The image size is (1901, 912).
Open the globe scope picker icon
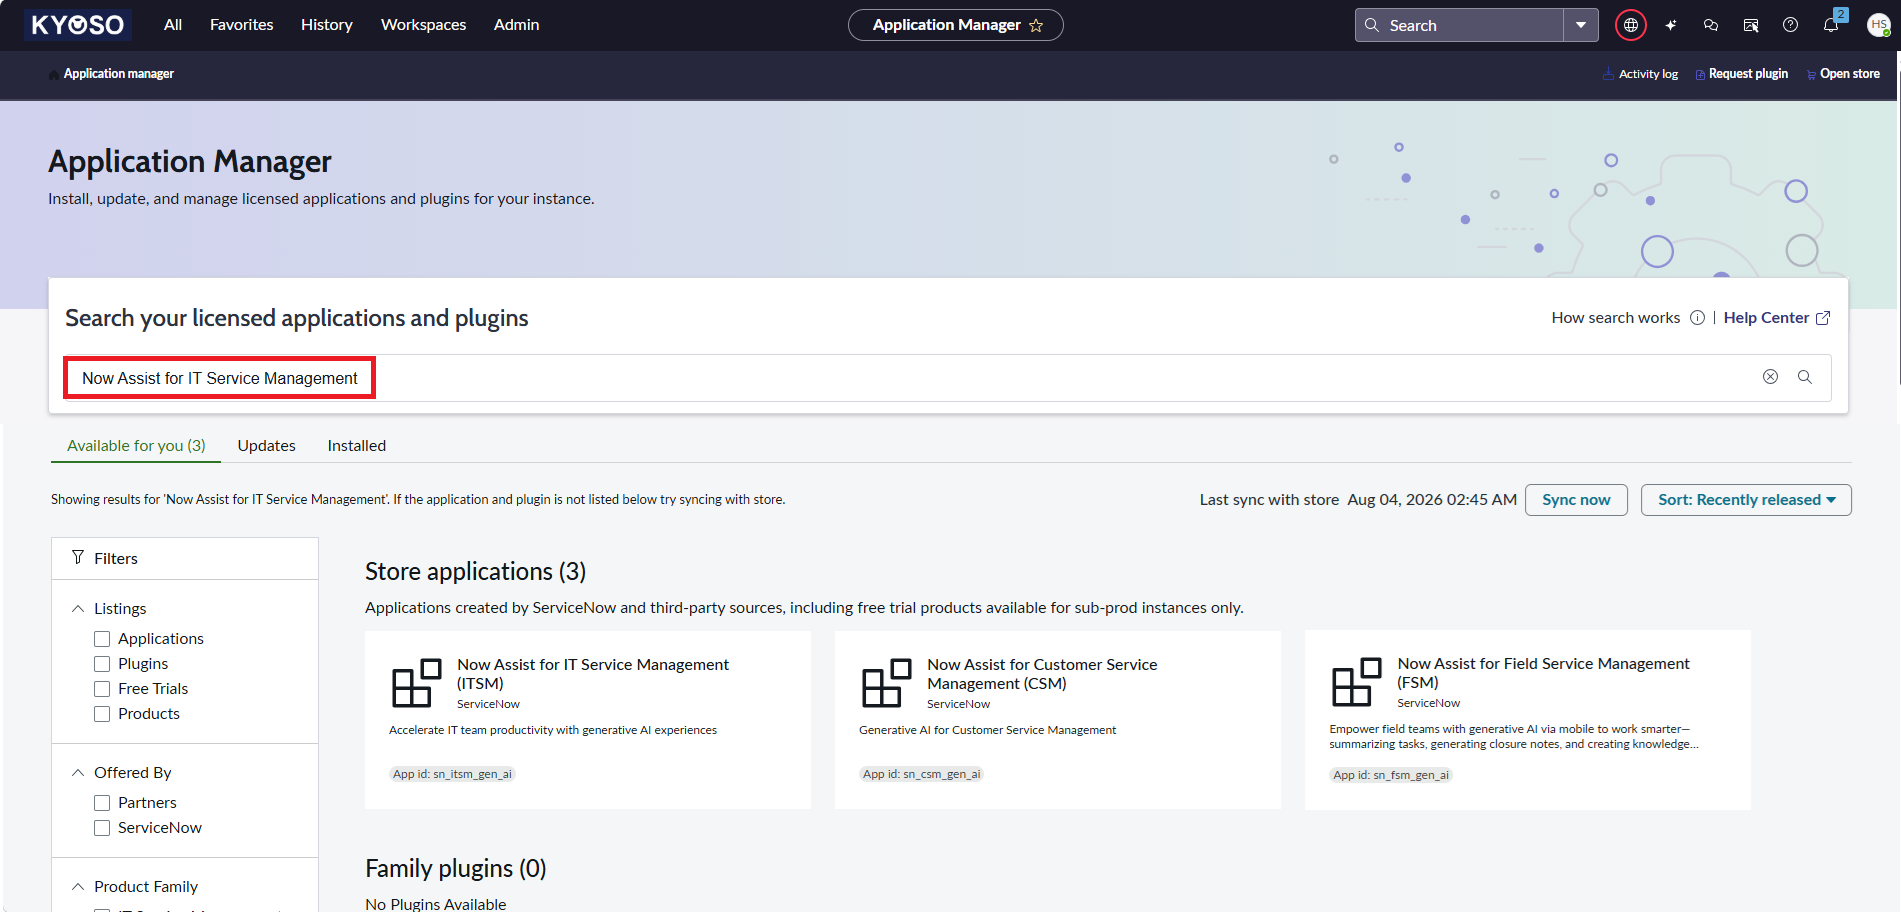click(x=1631, y=25)
